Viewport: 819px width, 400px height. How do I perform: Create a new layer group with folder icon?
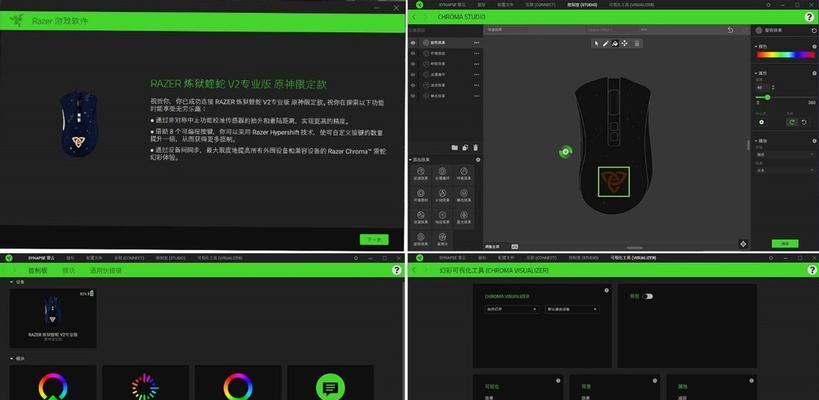pos(454,148)
